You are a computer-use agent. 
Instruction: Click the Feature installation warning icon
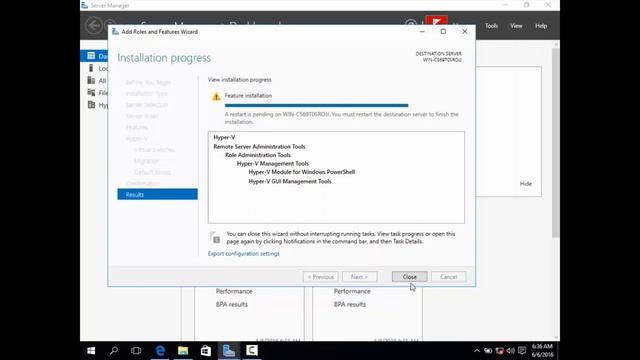pyautogui.click(x=216, y=96)
